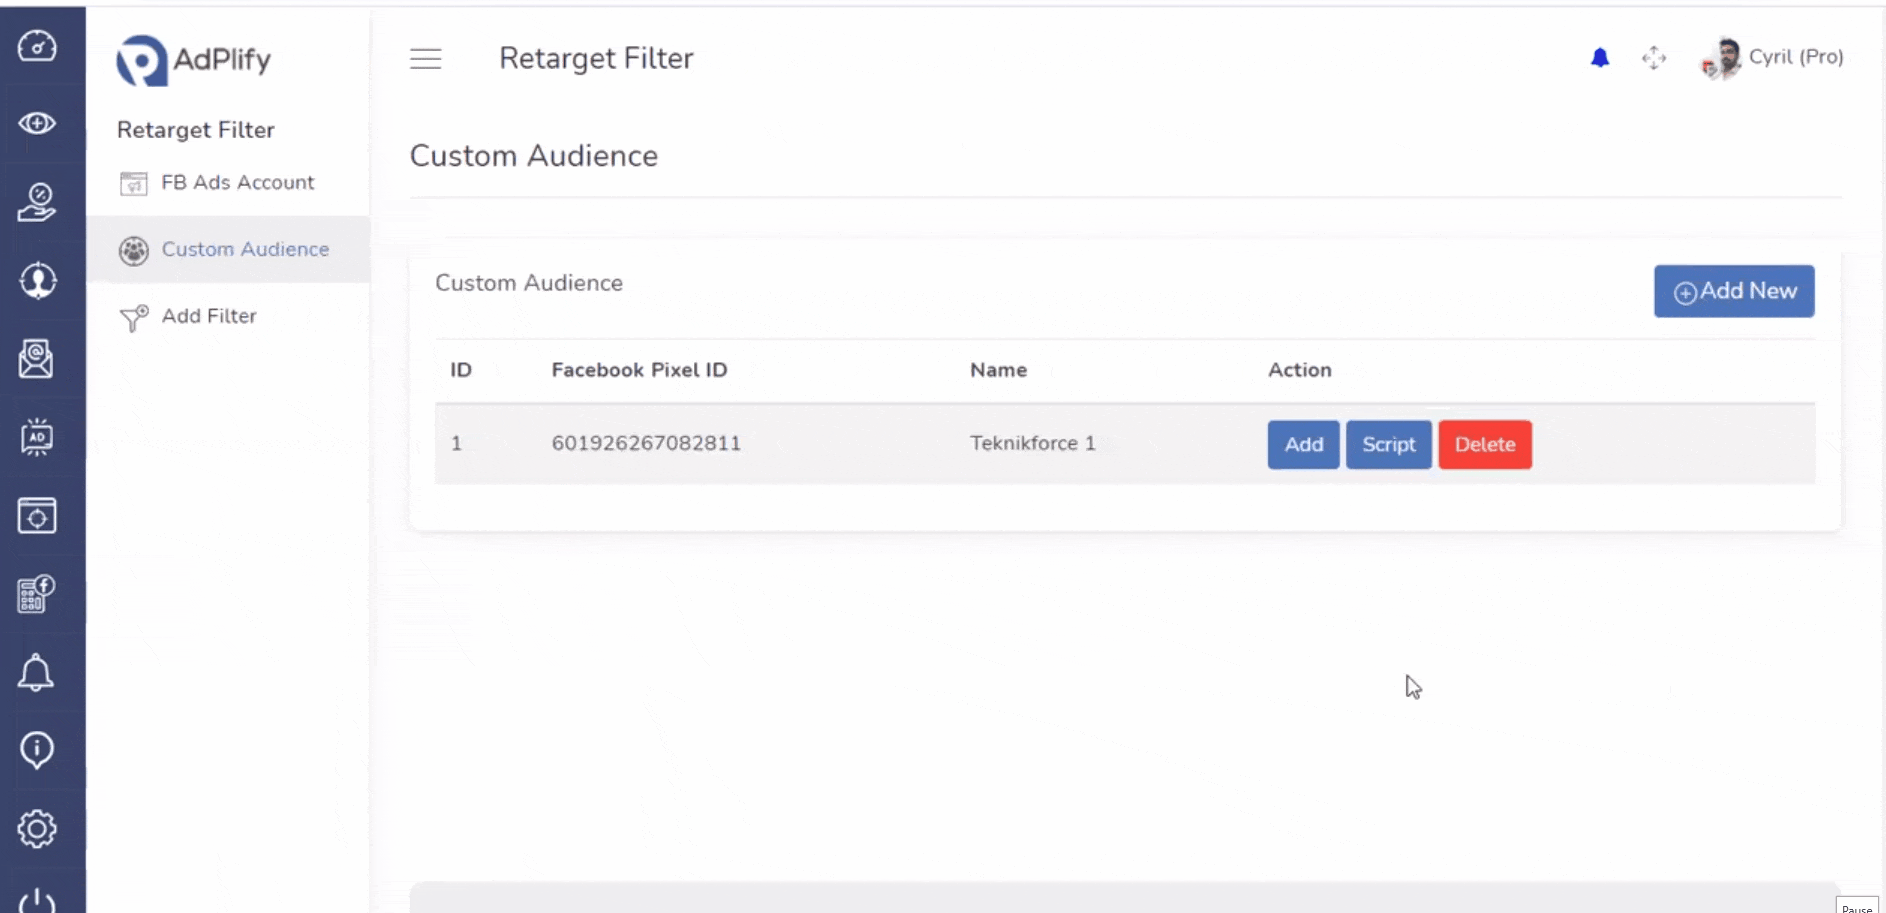This screenshot has height=913, width=1886.
Task: Click the hand holding percent icon
Action: pyautogui.click(x=37, y=202)
